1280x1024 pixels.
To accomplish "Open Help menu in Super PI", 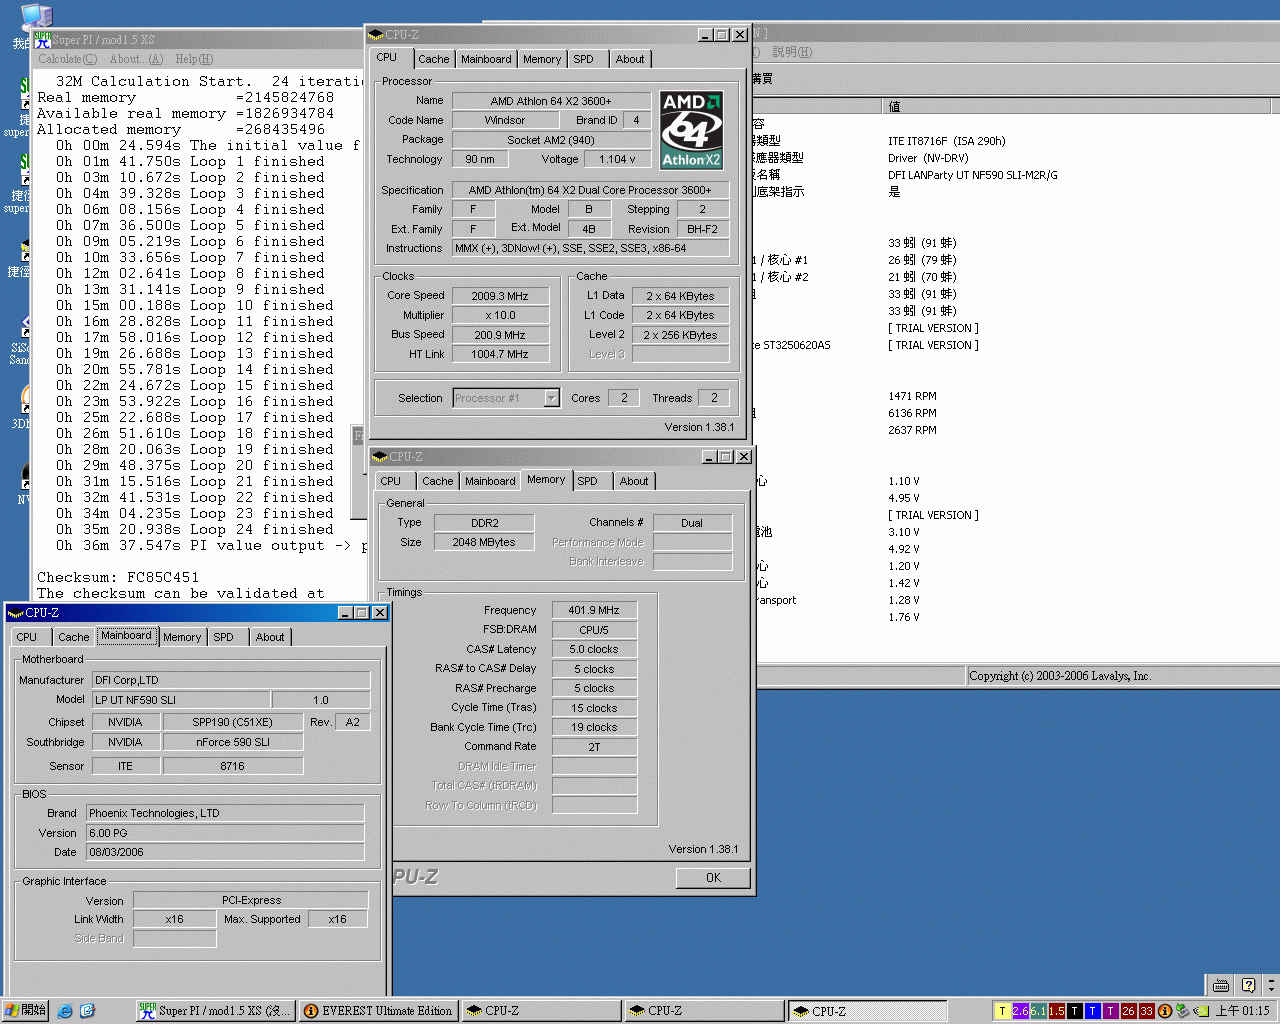I will pyautogui.click(x=194, y=59).
